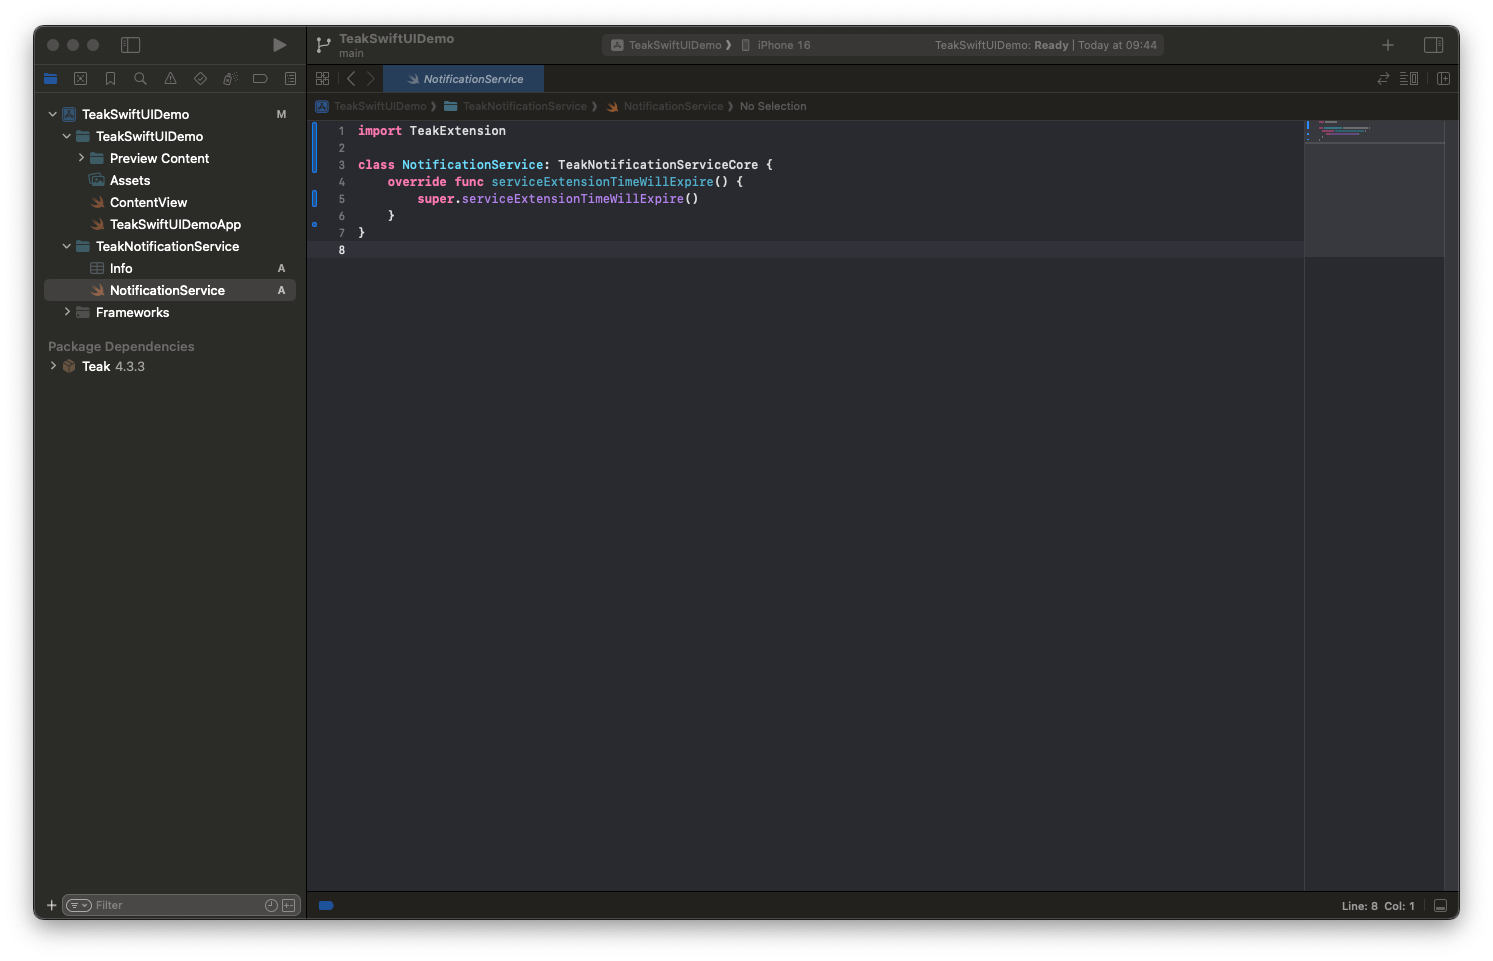Screen dimensions: 1493x961
Task: Open the Breakpoint navigator icon
Action: click(260, 79)
